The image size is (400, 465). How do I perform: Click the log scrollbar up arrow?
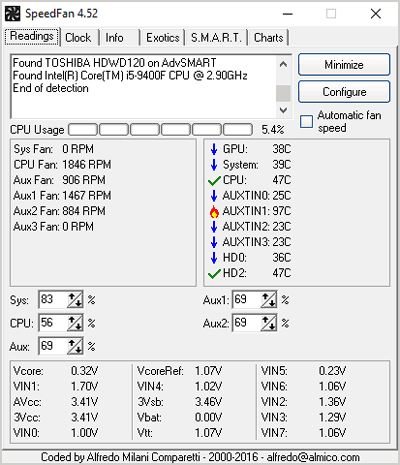[283, 64]
